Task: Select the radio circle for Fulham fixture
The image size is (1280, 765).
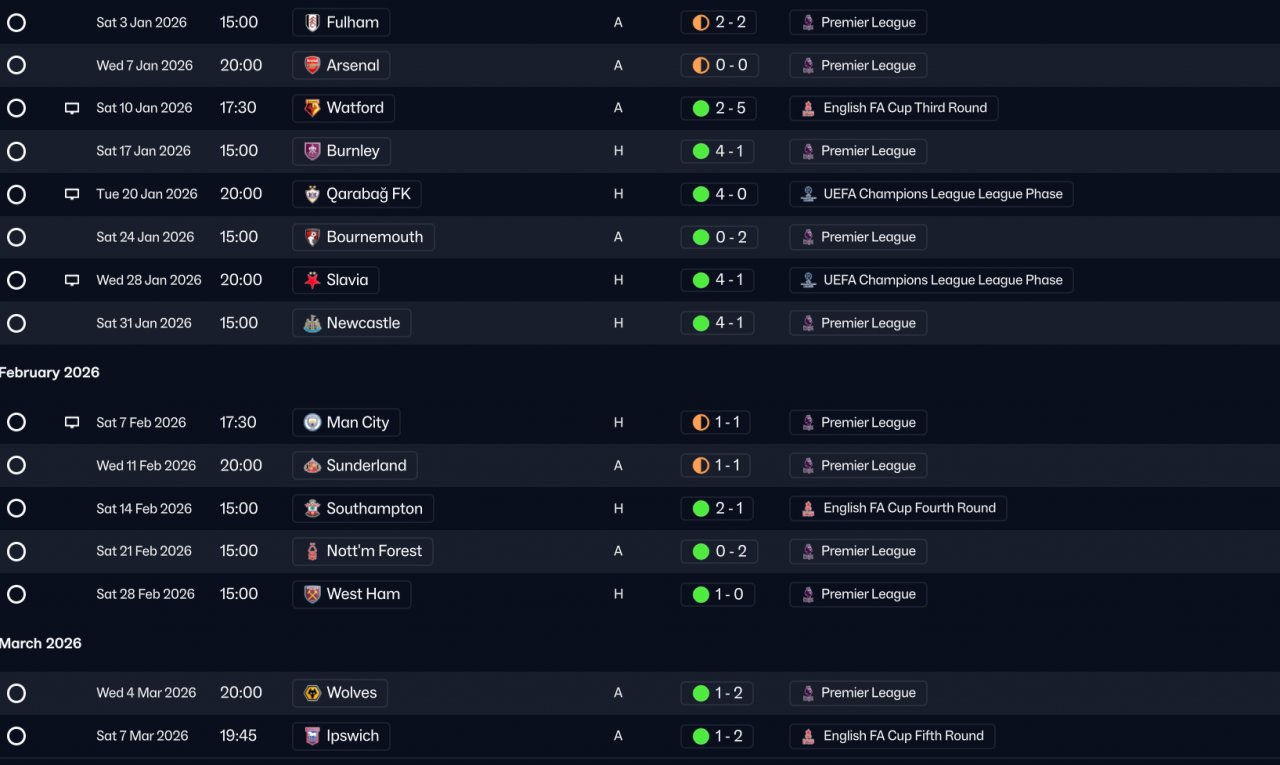Action: pyautogui.click(x=16, y=22)
